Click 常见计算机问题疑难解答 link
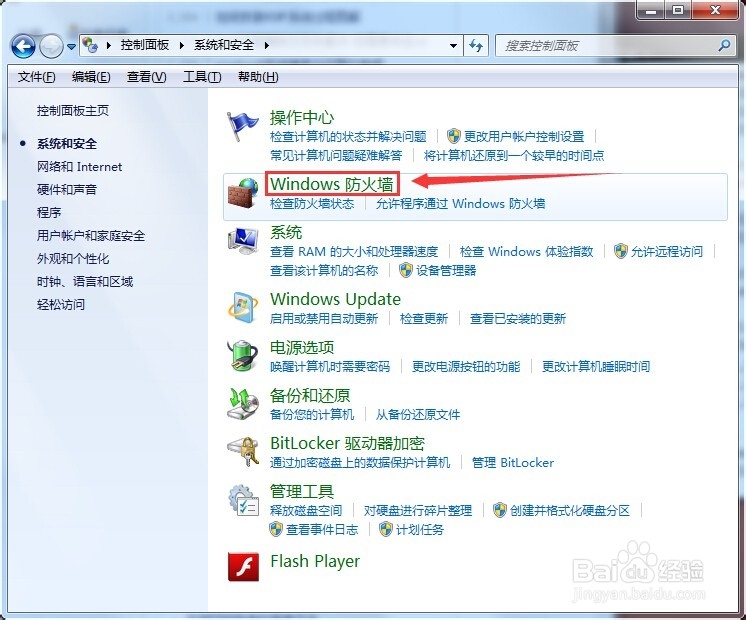The height and width of the screenshot is (620, 746). click(336, 155)
